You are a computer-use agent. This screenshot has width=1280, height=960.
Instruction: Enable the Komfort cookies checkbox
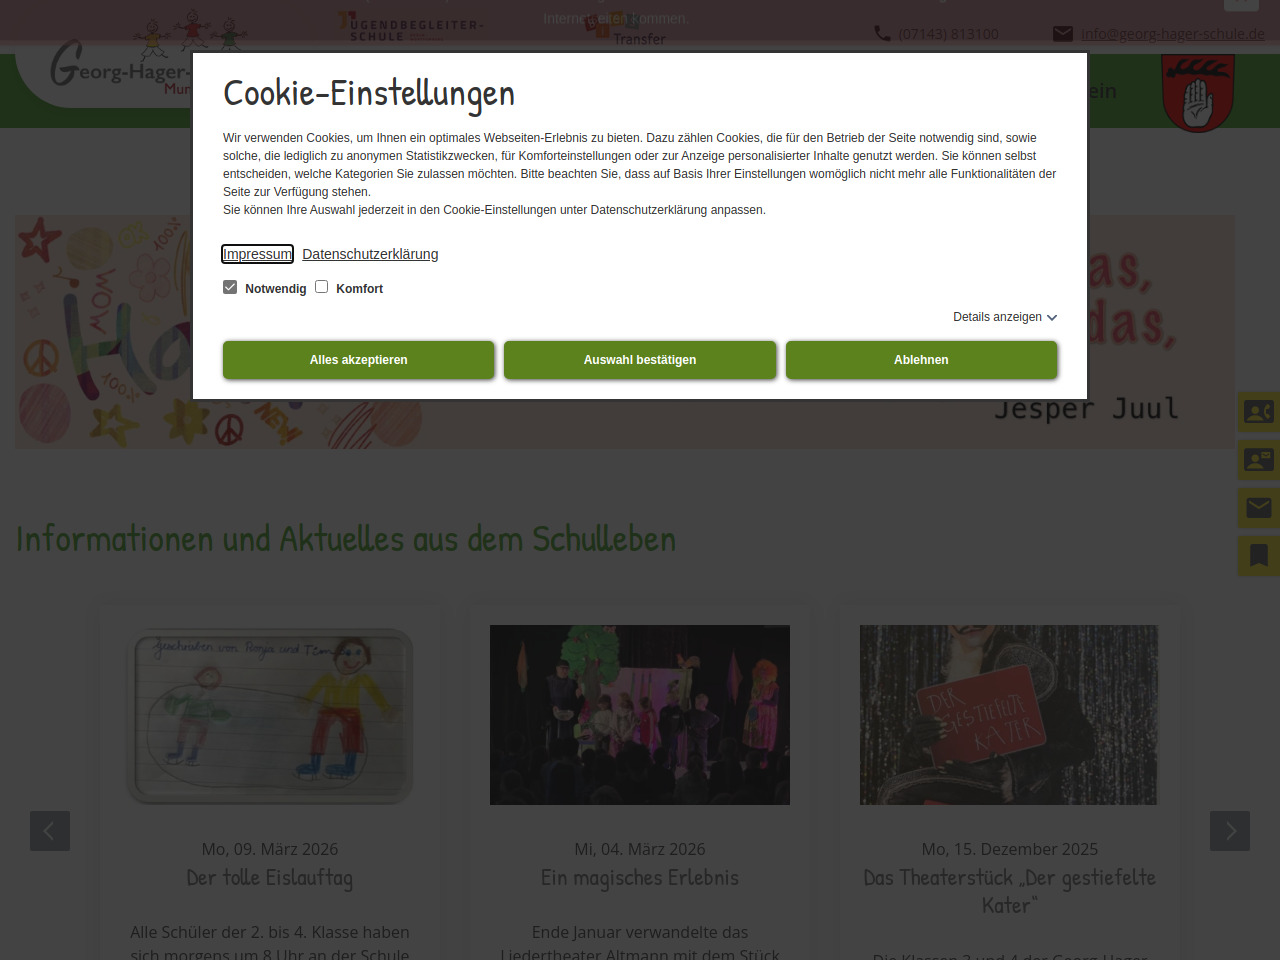coord(322,287)
